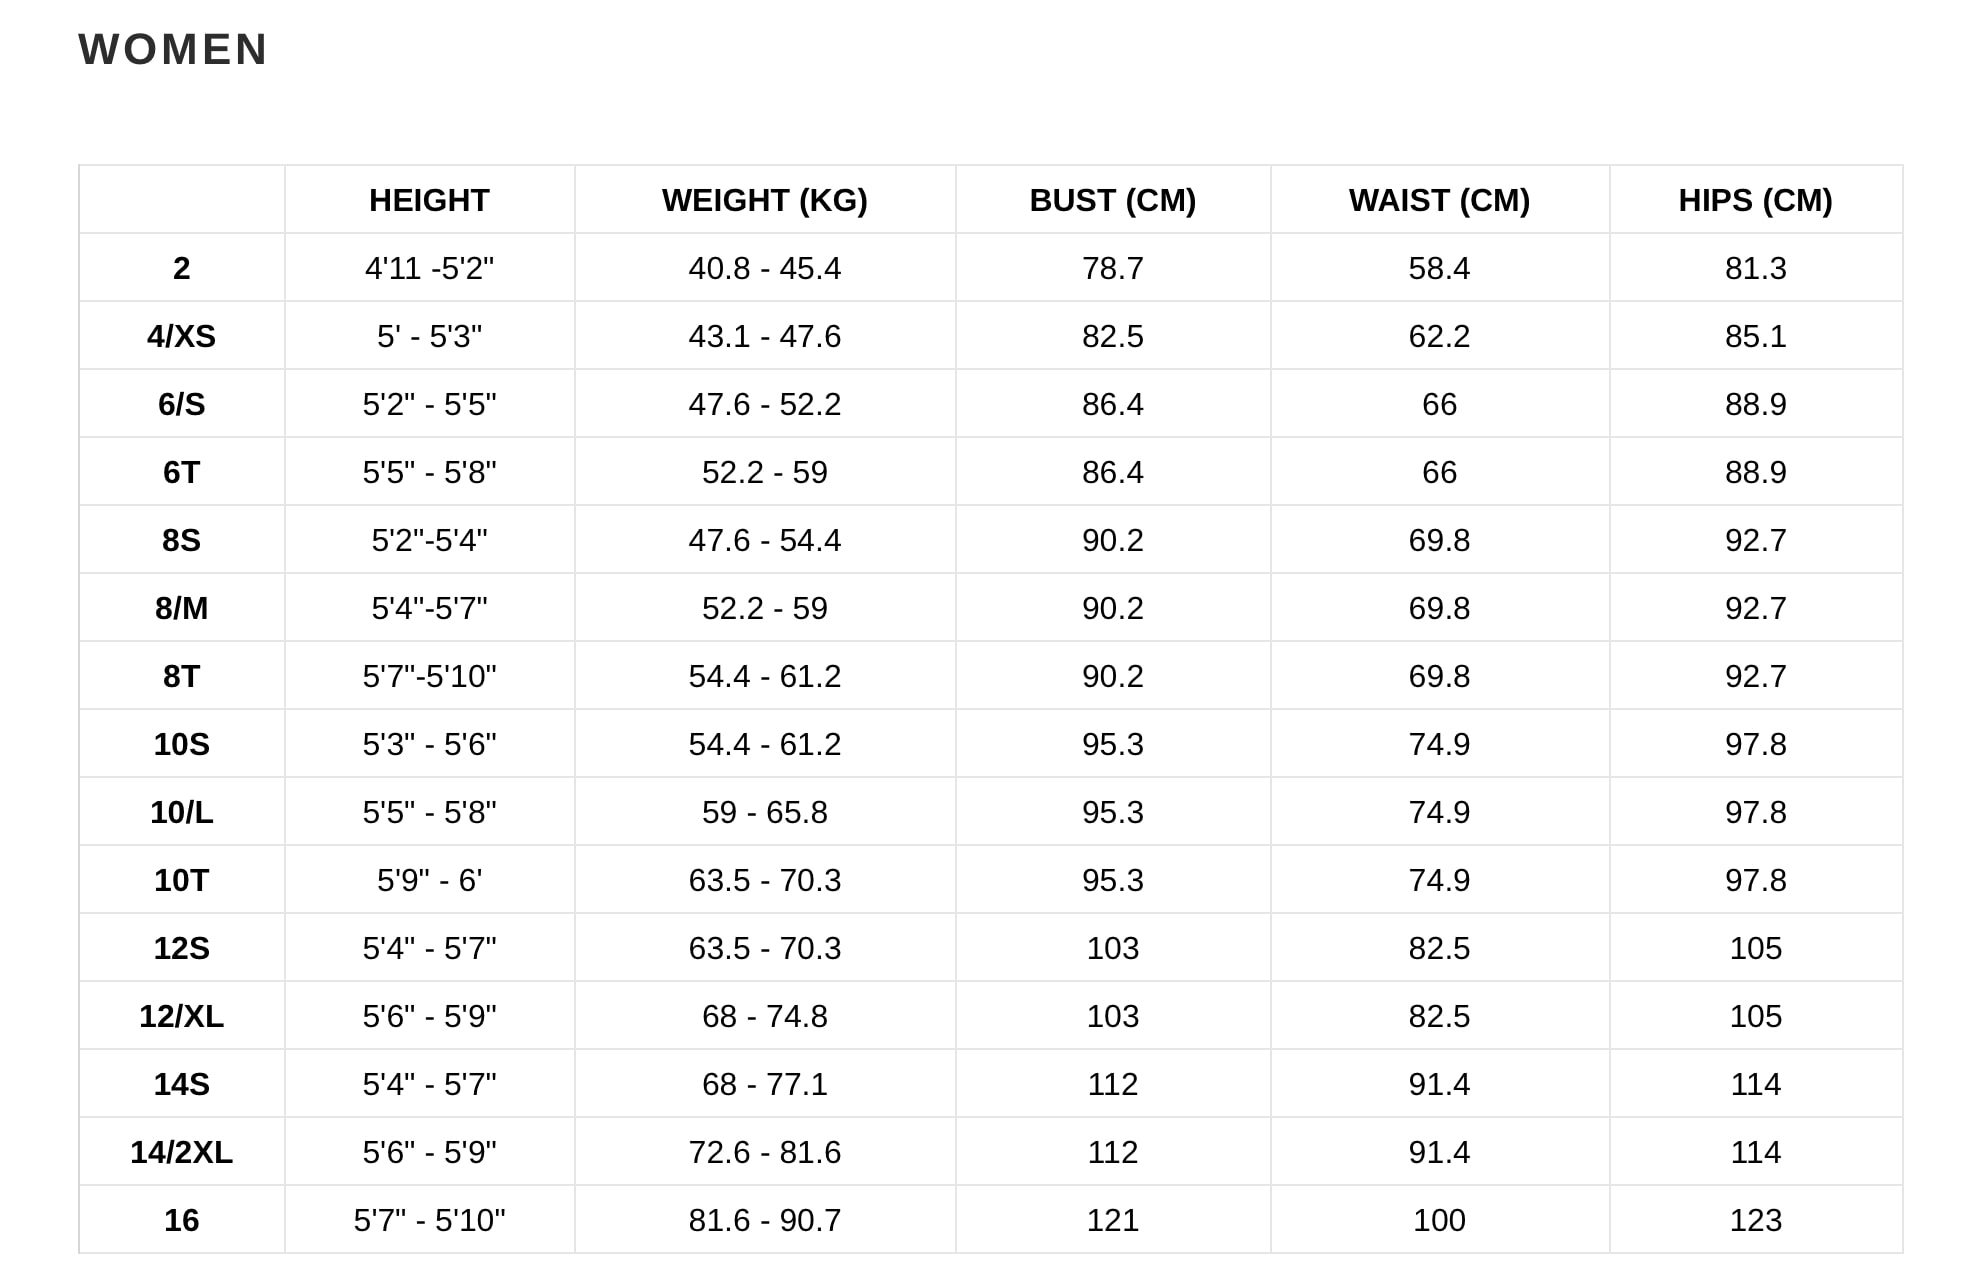Viewport: 1986px width, 1280px height.
Task: Select weight cell 72.6 - 81.6
Action: click(765, 1152)
